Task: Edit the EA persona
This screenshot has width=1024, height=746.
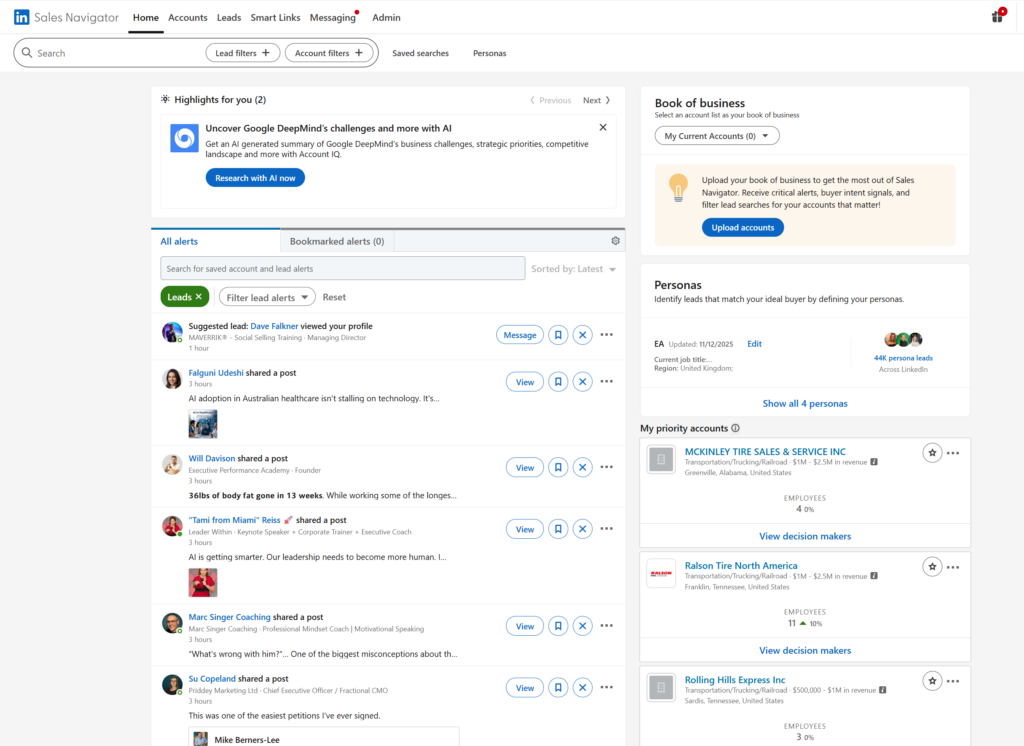Action: (x=754, y=344)
